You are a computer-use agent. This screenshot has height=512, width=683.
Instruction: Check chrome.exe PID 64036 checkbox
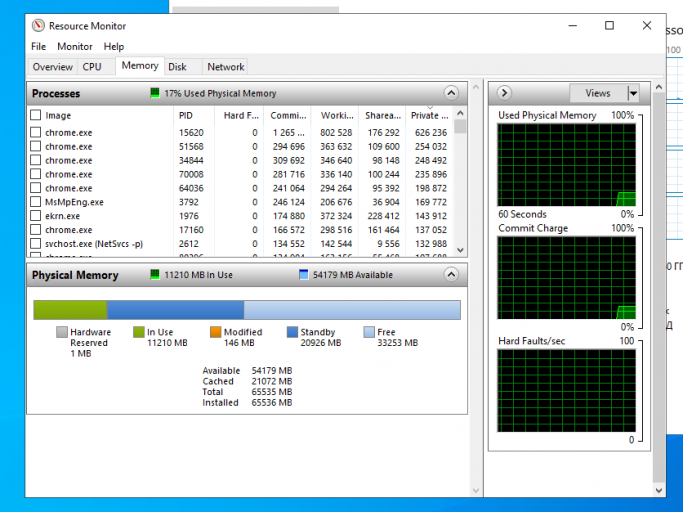[x=36, y=188]
